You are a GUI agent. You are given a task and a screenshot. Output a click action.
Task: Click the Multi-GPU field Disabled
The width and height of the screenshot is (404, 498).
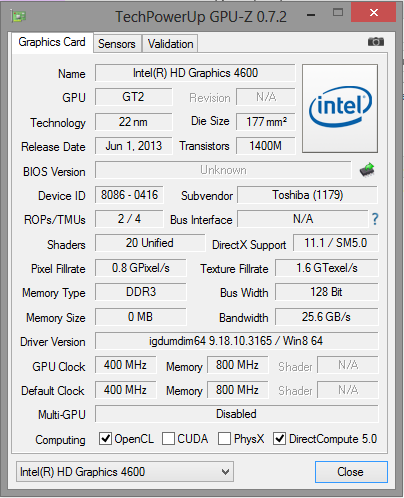237,414
